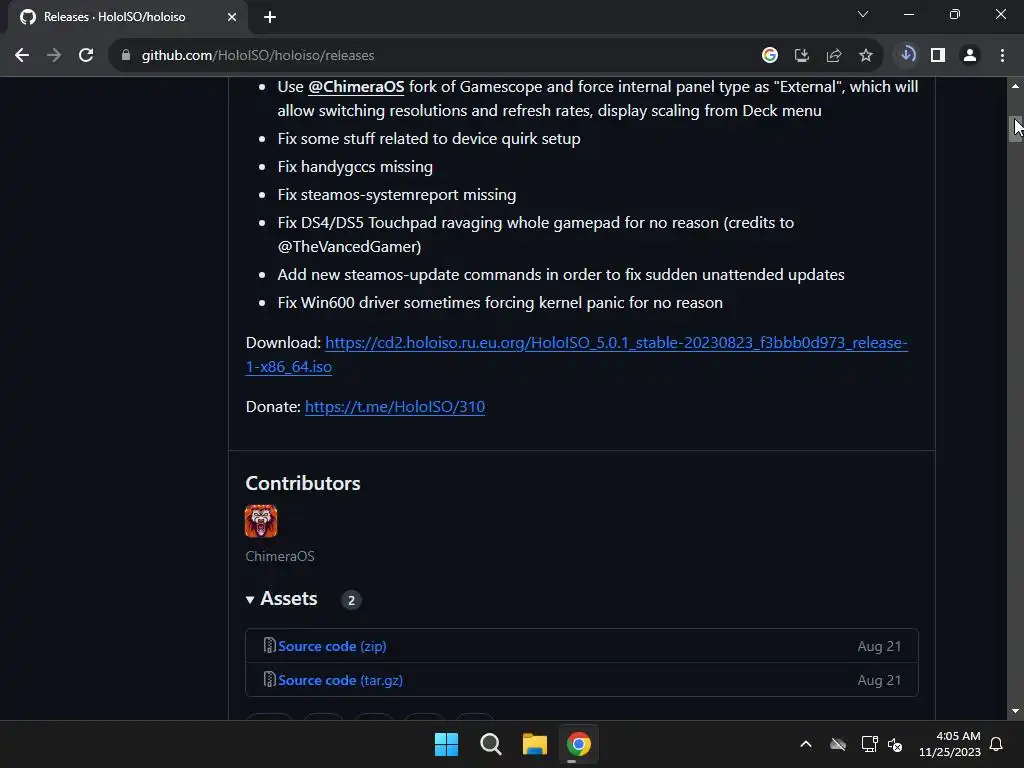The width and height of the screenshot is (1024, 768).
Task: Click the 'Contributors' heading
Action: tap(303, 483)
